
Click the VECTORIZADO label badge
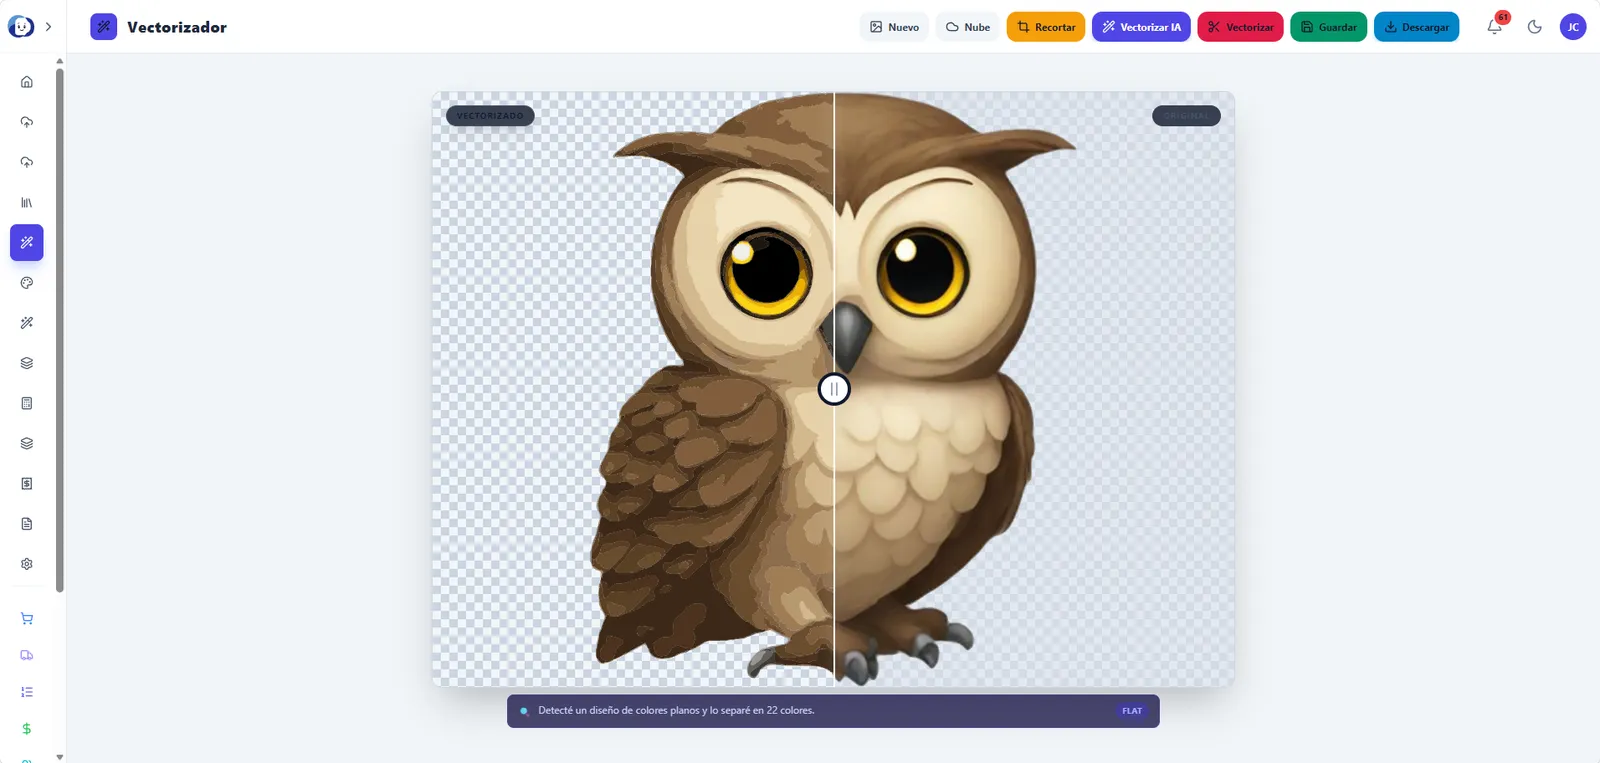pos(490,116)
